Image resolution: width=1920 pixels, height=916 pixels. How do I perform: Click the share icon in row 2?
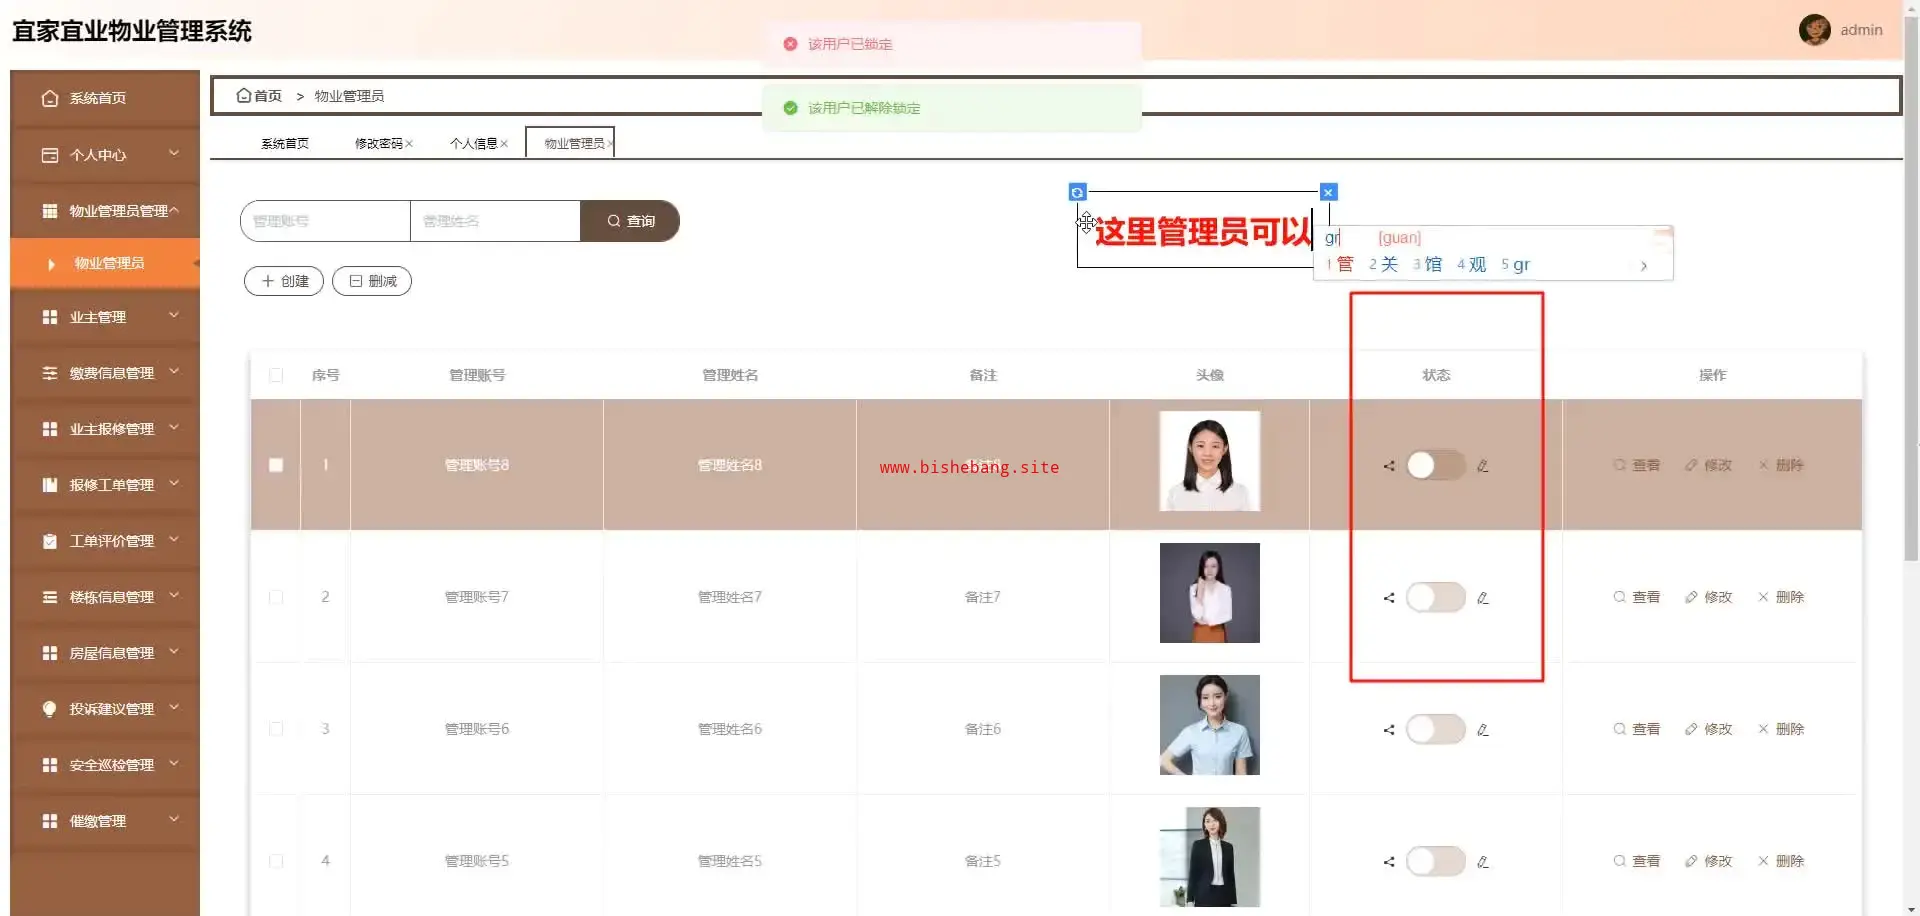[1389, 598]
